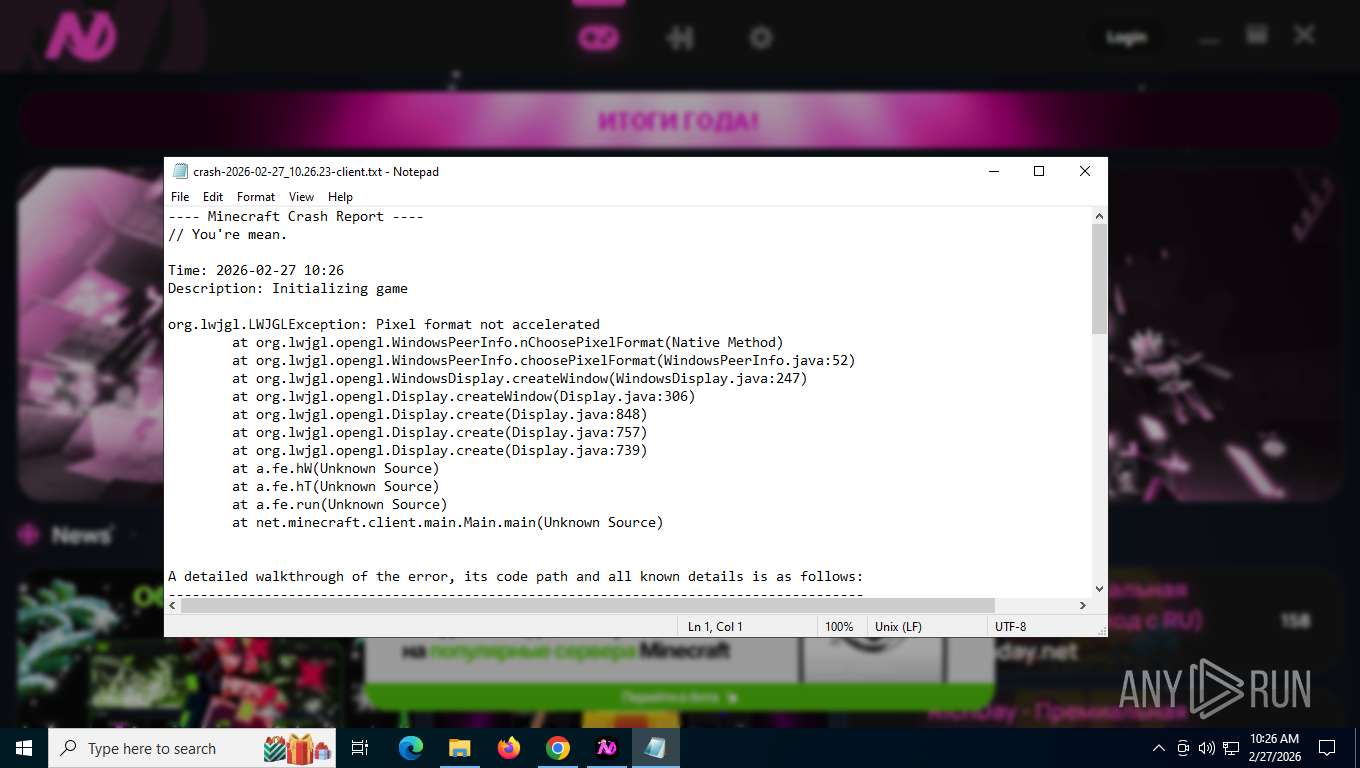
Task: Switch to the launcher app on the taskbar
Action: coord(607,748)
